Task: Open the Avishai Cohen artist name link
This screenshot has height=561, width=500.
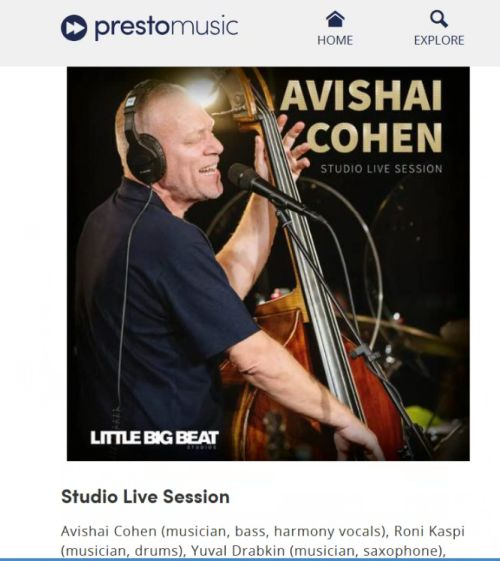Action: click(x=109, y=531)
